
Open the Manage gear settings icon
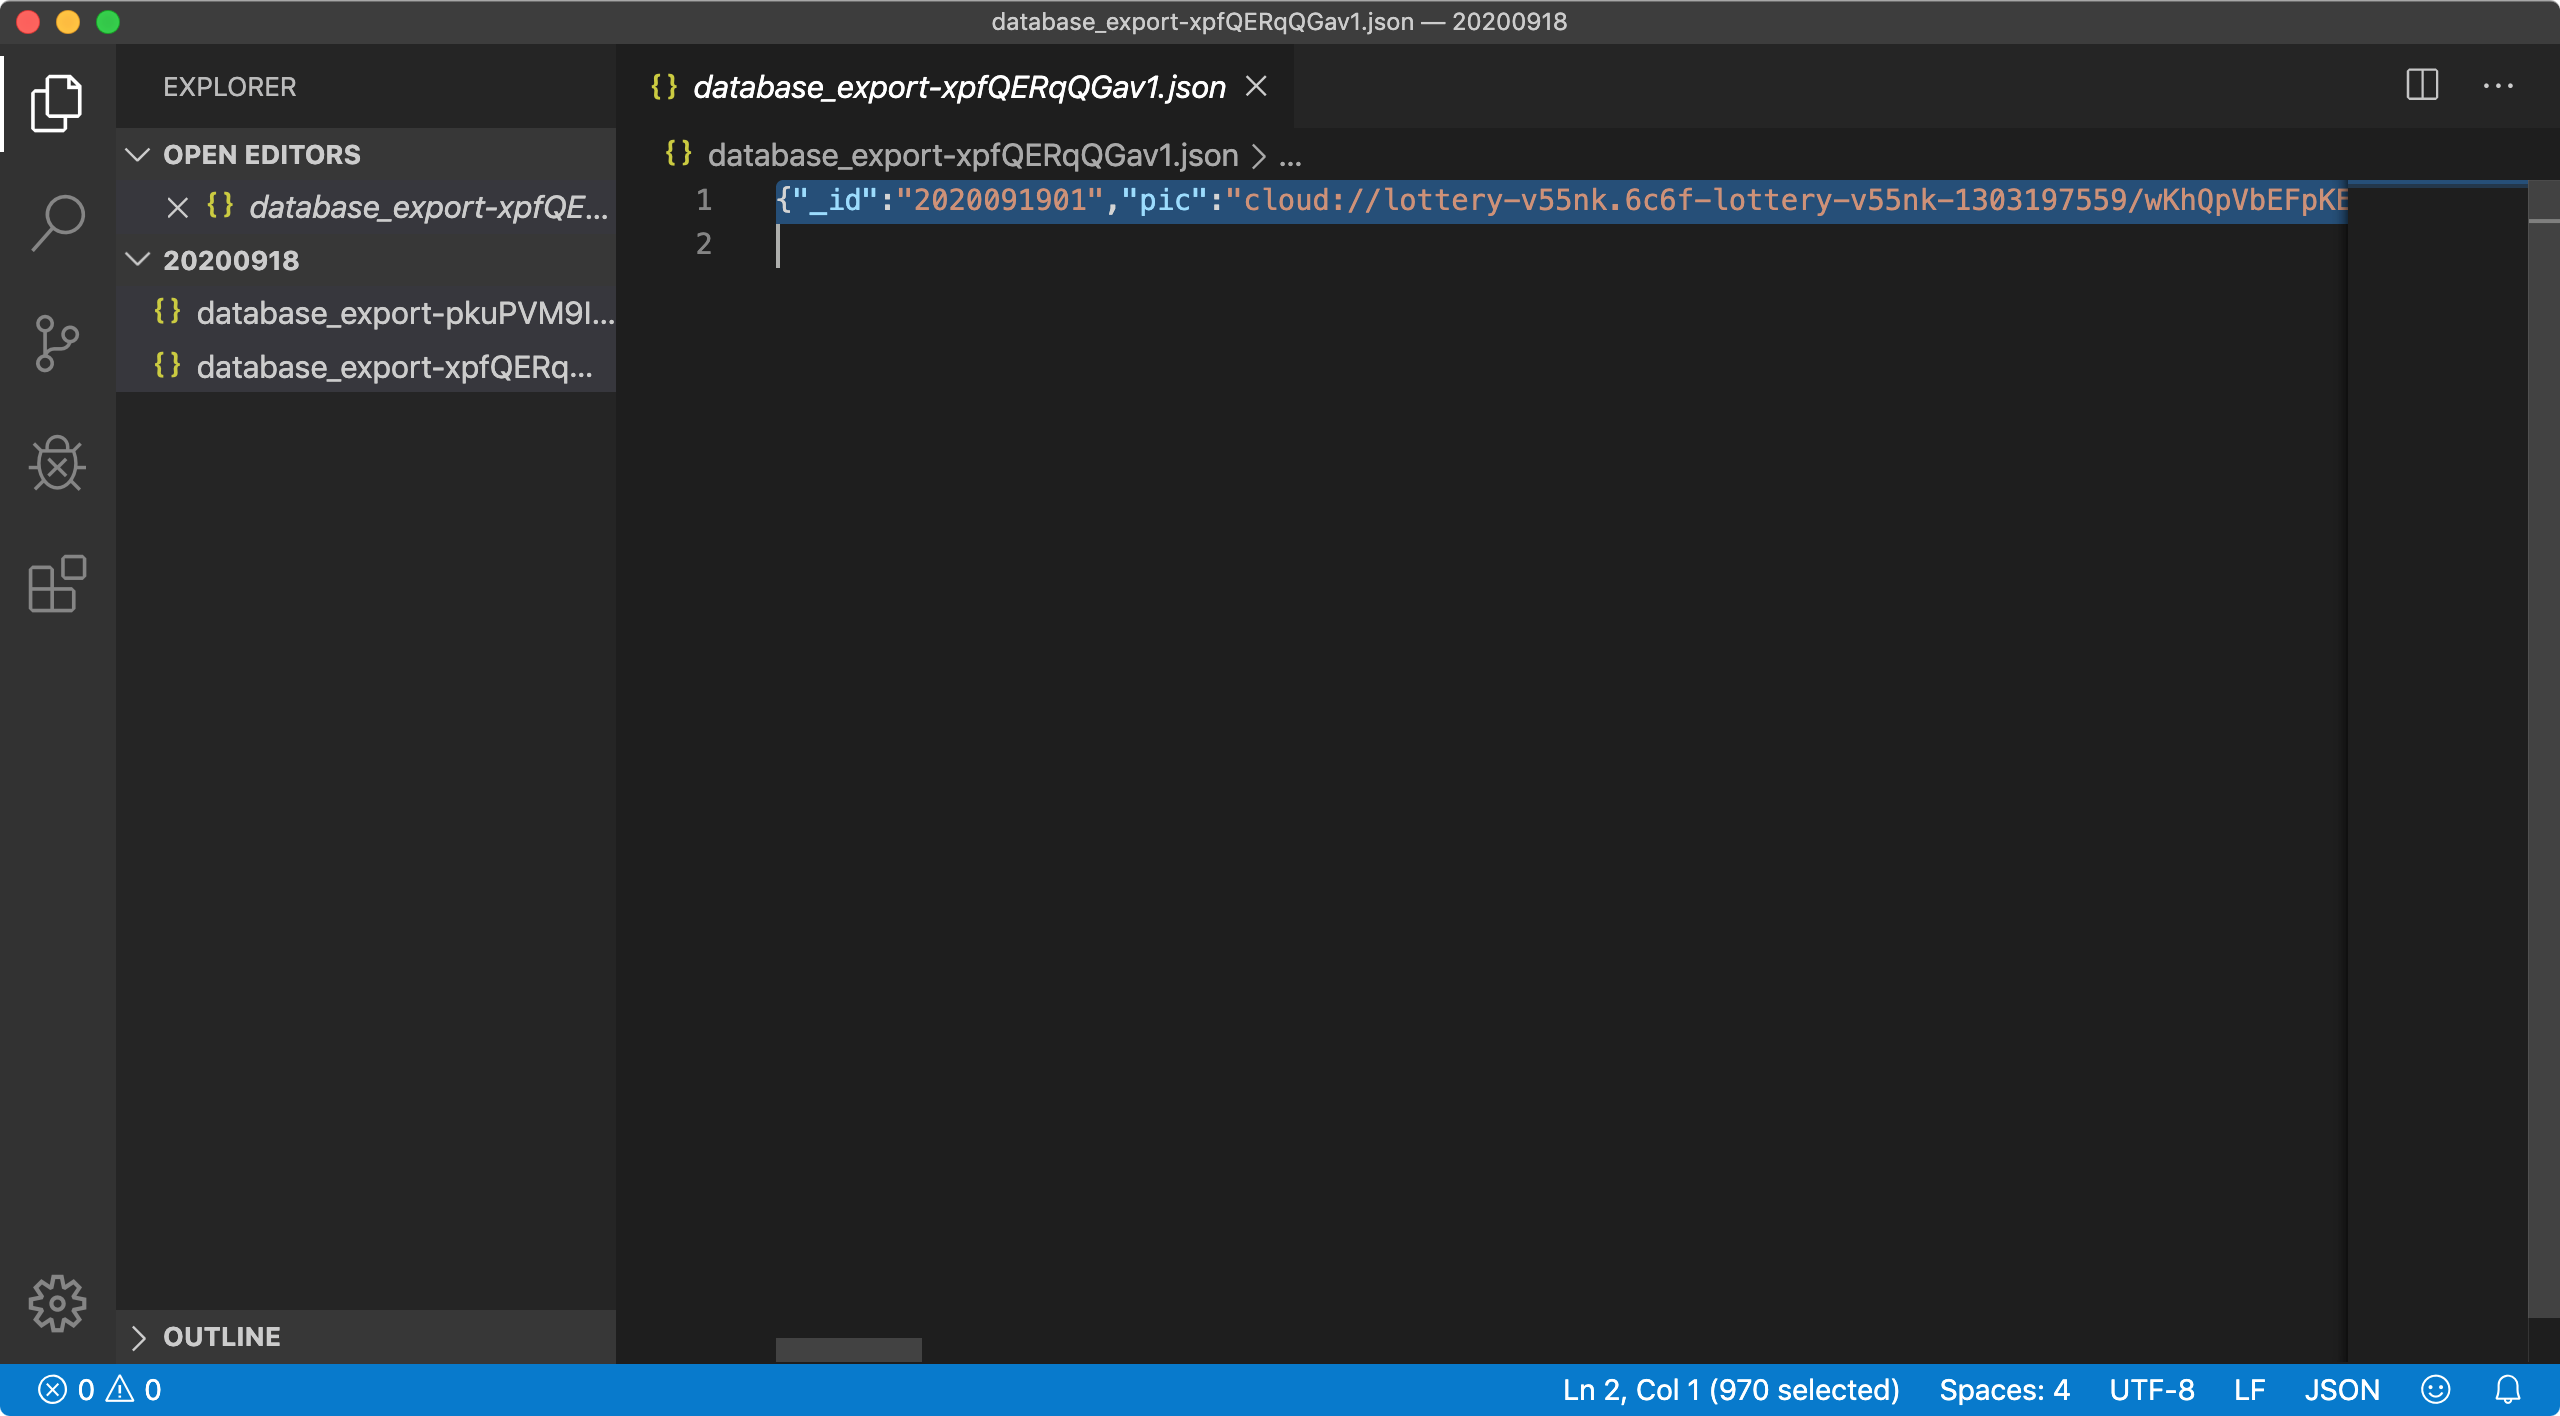coord(57,1303)
